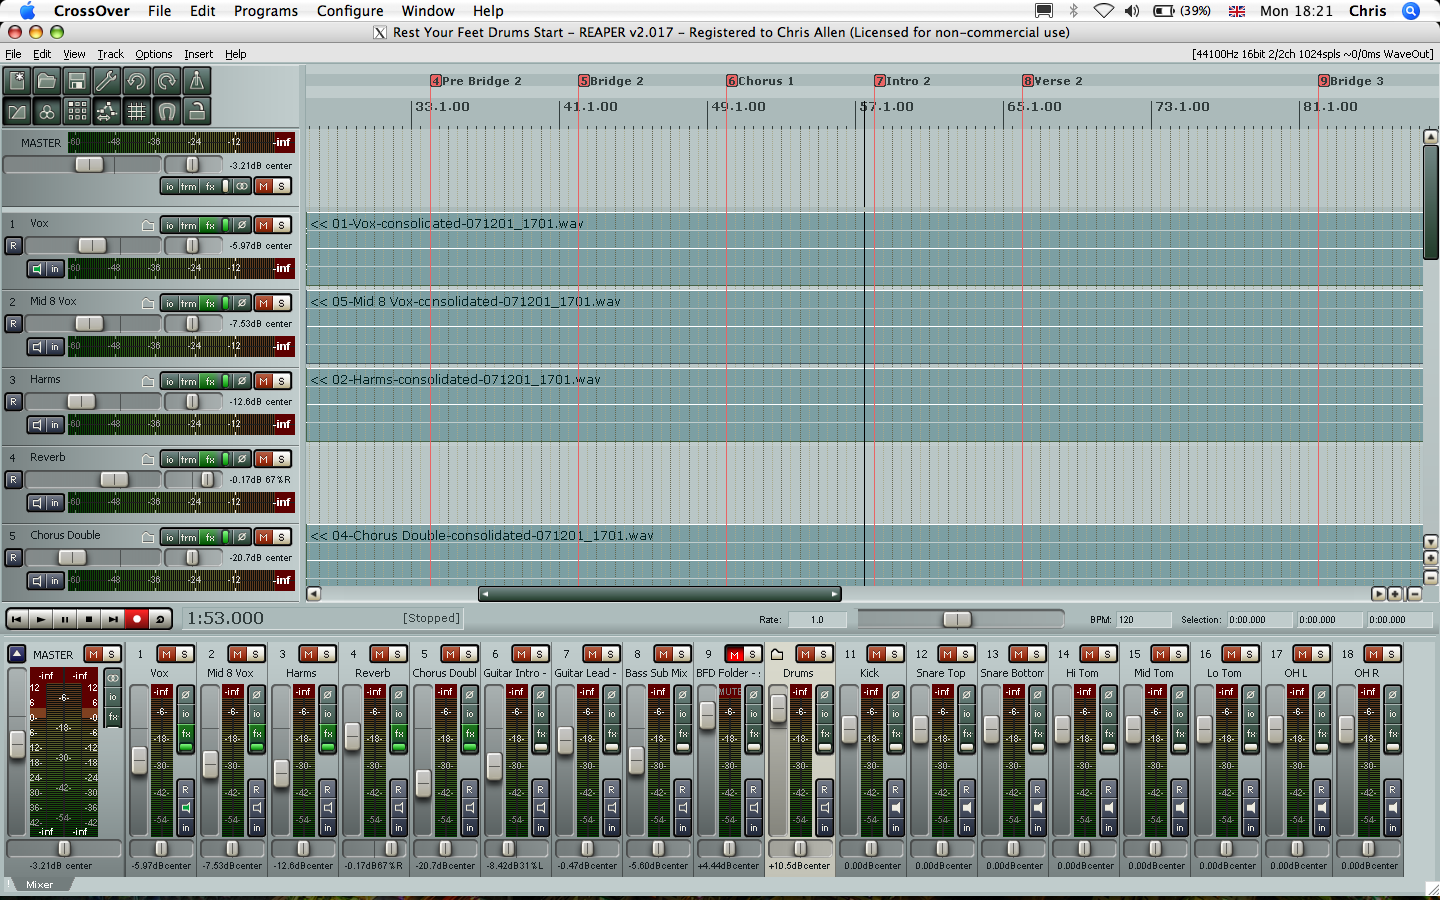The width and height of the screenshot is (1440, 900).
Task: Toggle monitor speaker on Harms track
Action: (x=37, y=424)
